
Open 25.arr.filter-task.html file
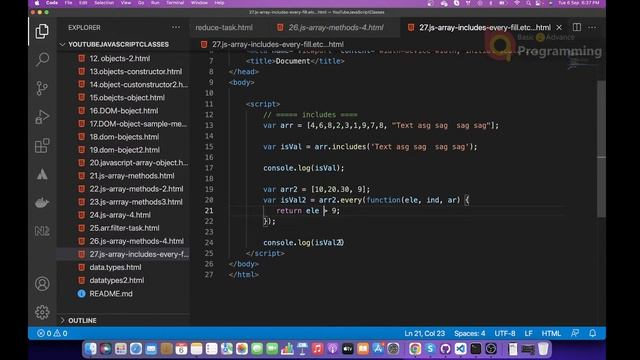coord(124,228)
